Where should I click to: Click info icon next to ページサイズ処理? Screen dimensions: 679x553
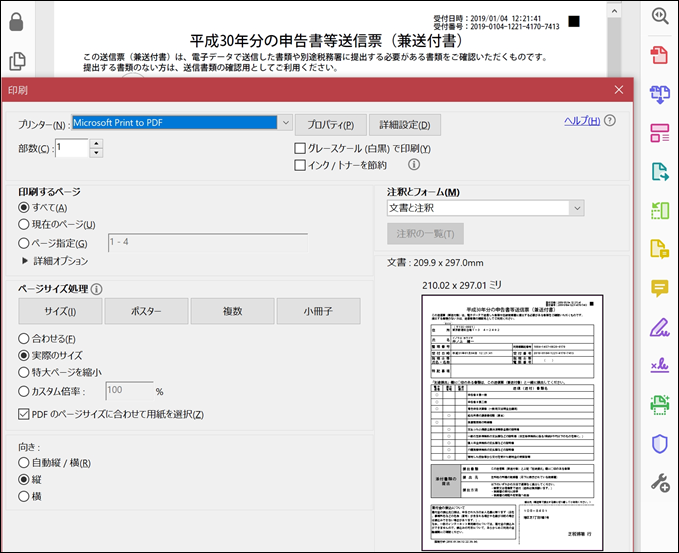pyautogui.click(x=97, y=289)
